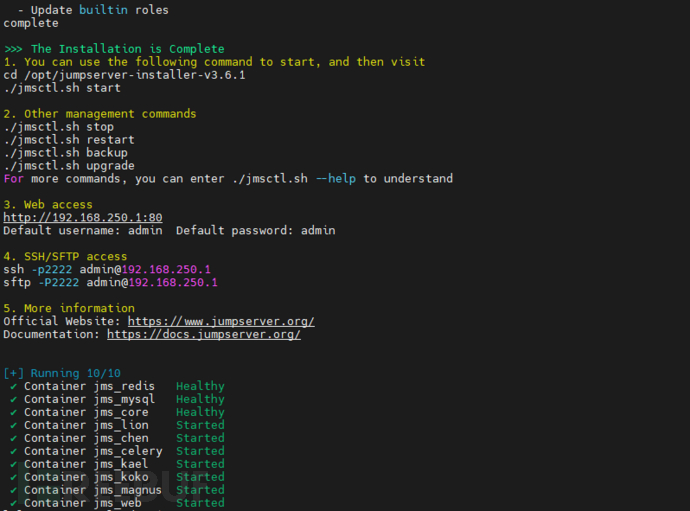Image resolution: width=690 pixels, height=511 pixels.
Task: Open the http://192.168.250.1:80 web access link
Action: [83, 217]
